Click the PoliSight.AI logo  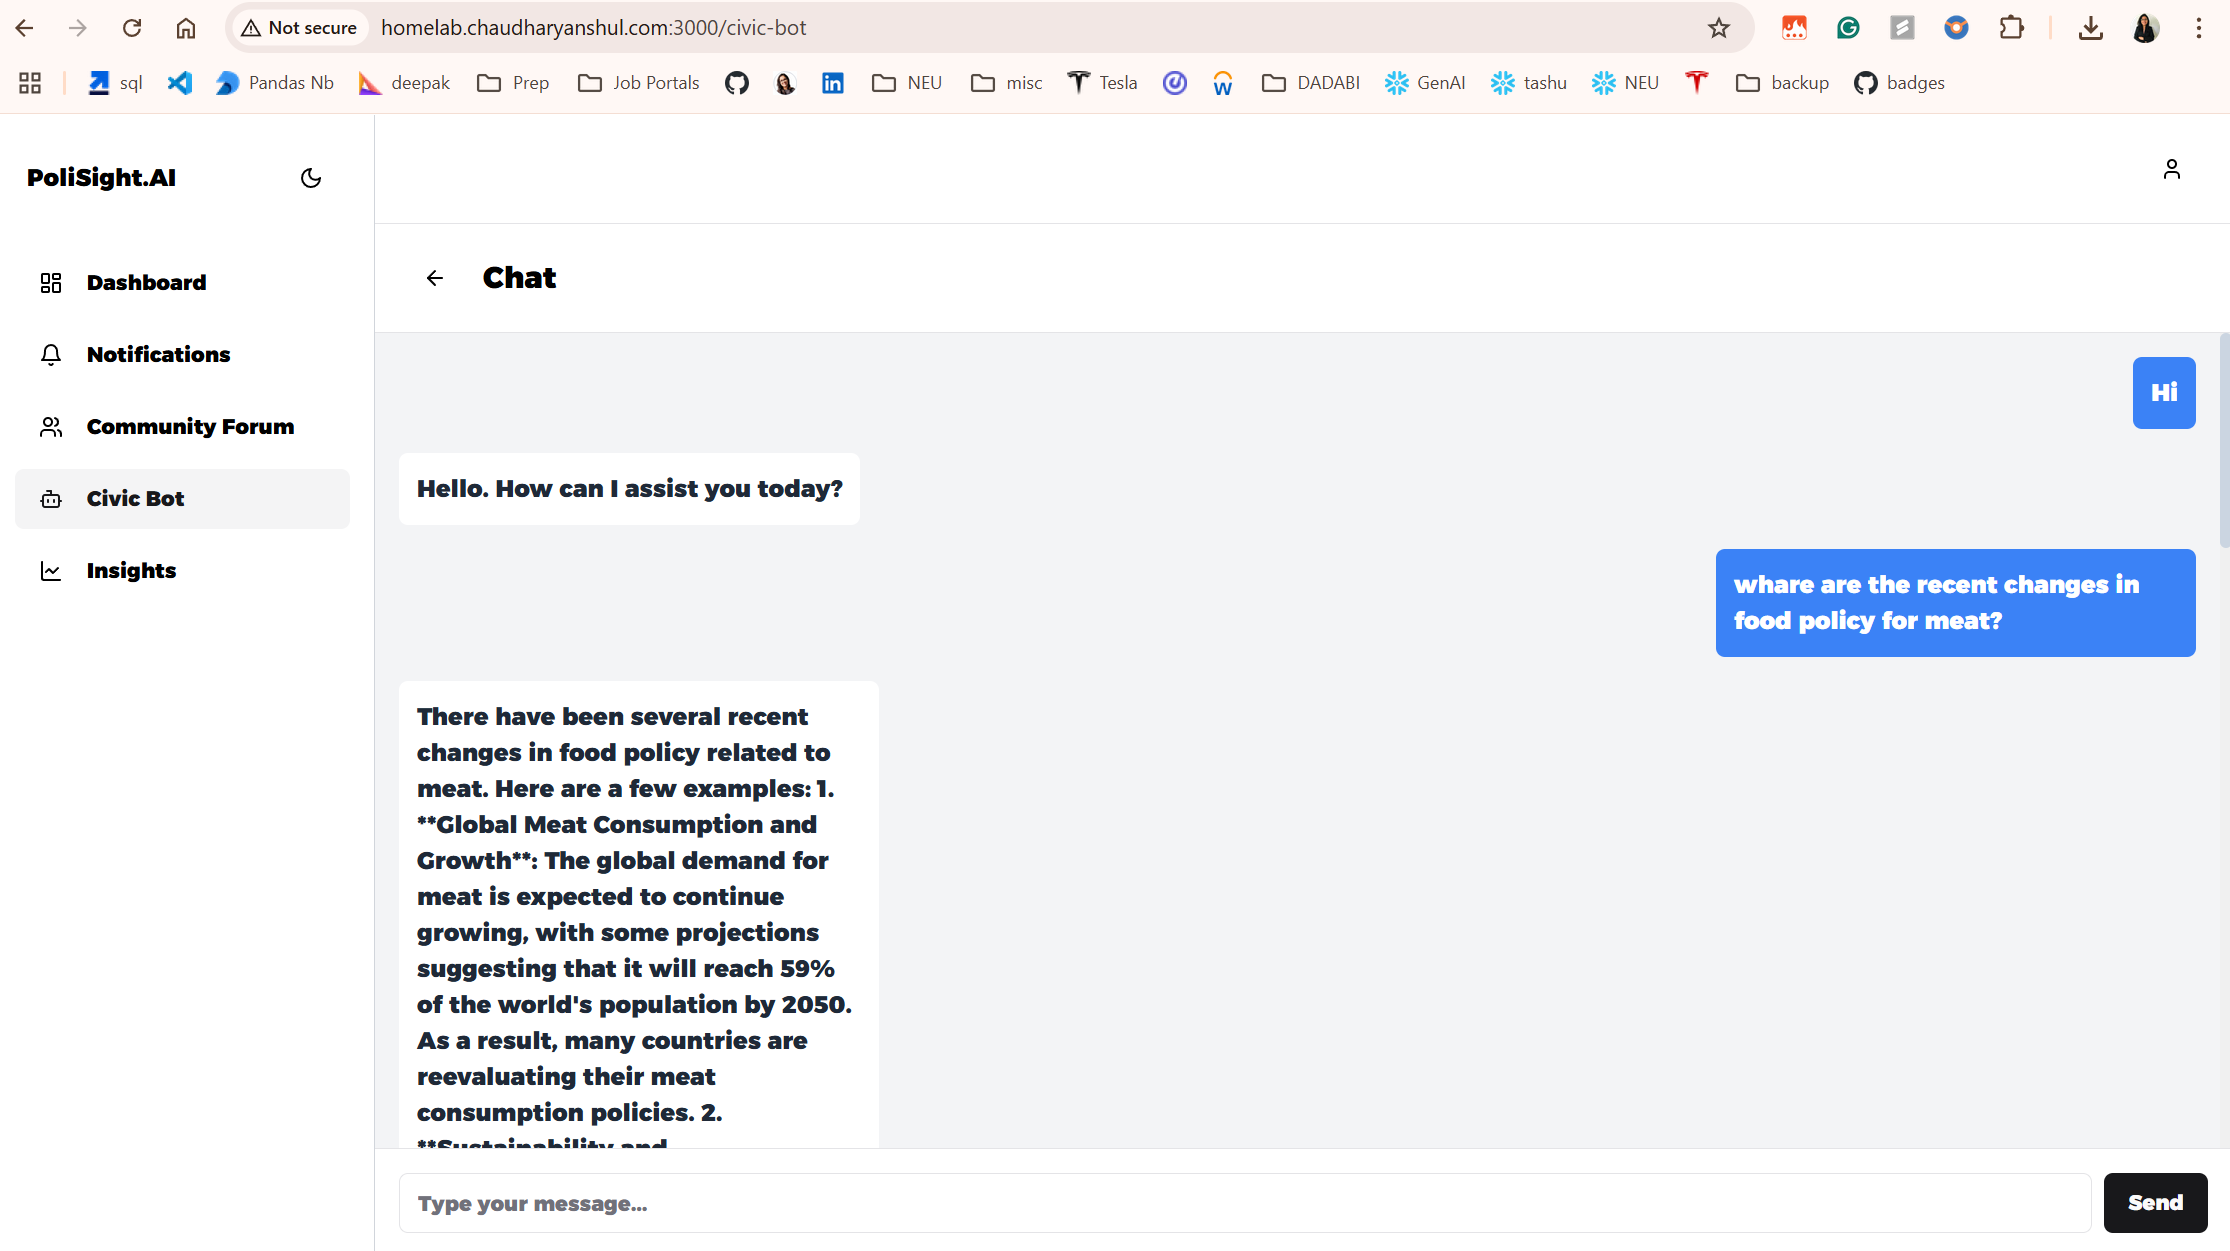pyautogui.click(x=101, y=178)
